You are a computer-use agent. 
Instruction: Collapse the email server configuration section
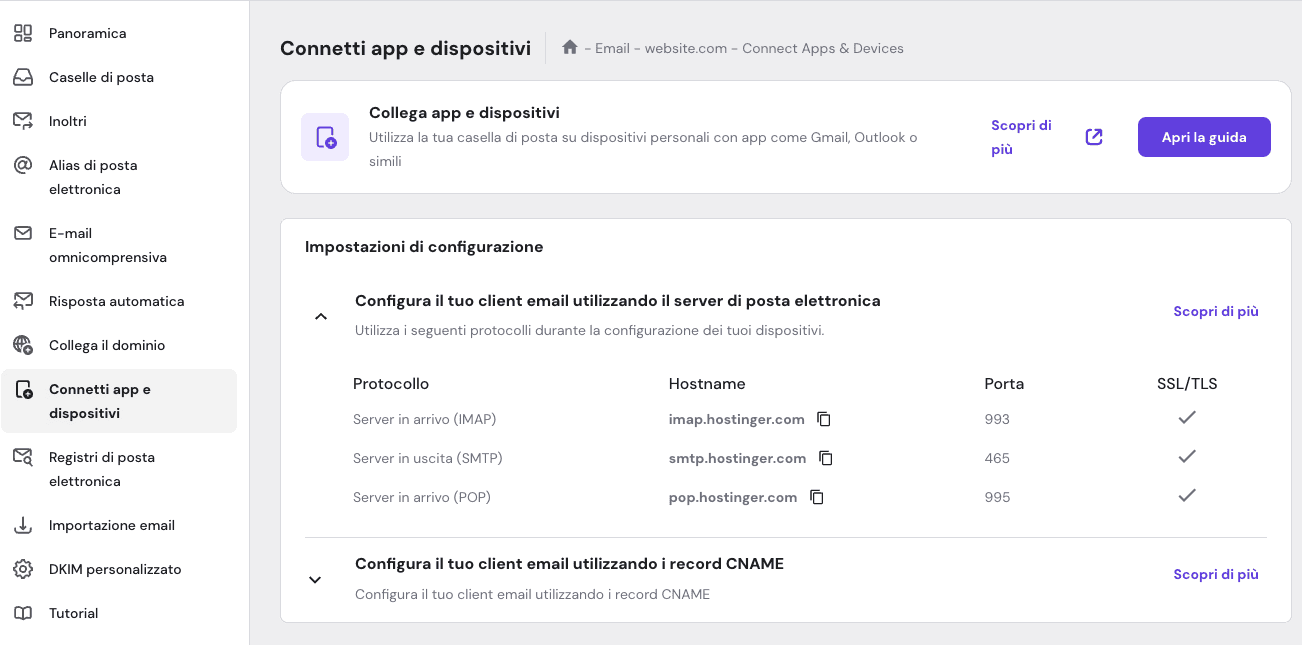(x=321, y=315)
